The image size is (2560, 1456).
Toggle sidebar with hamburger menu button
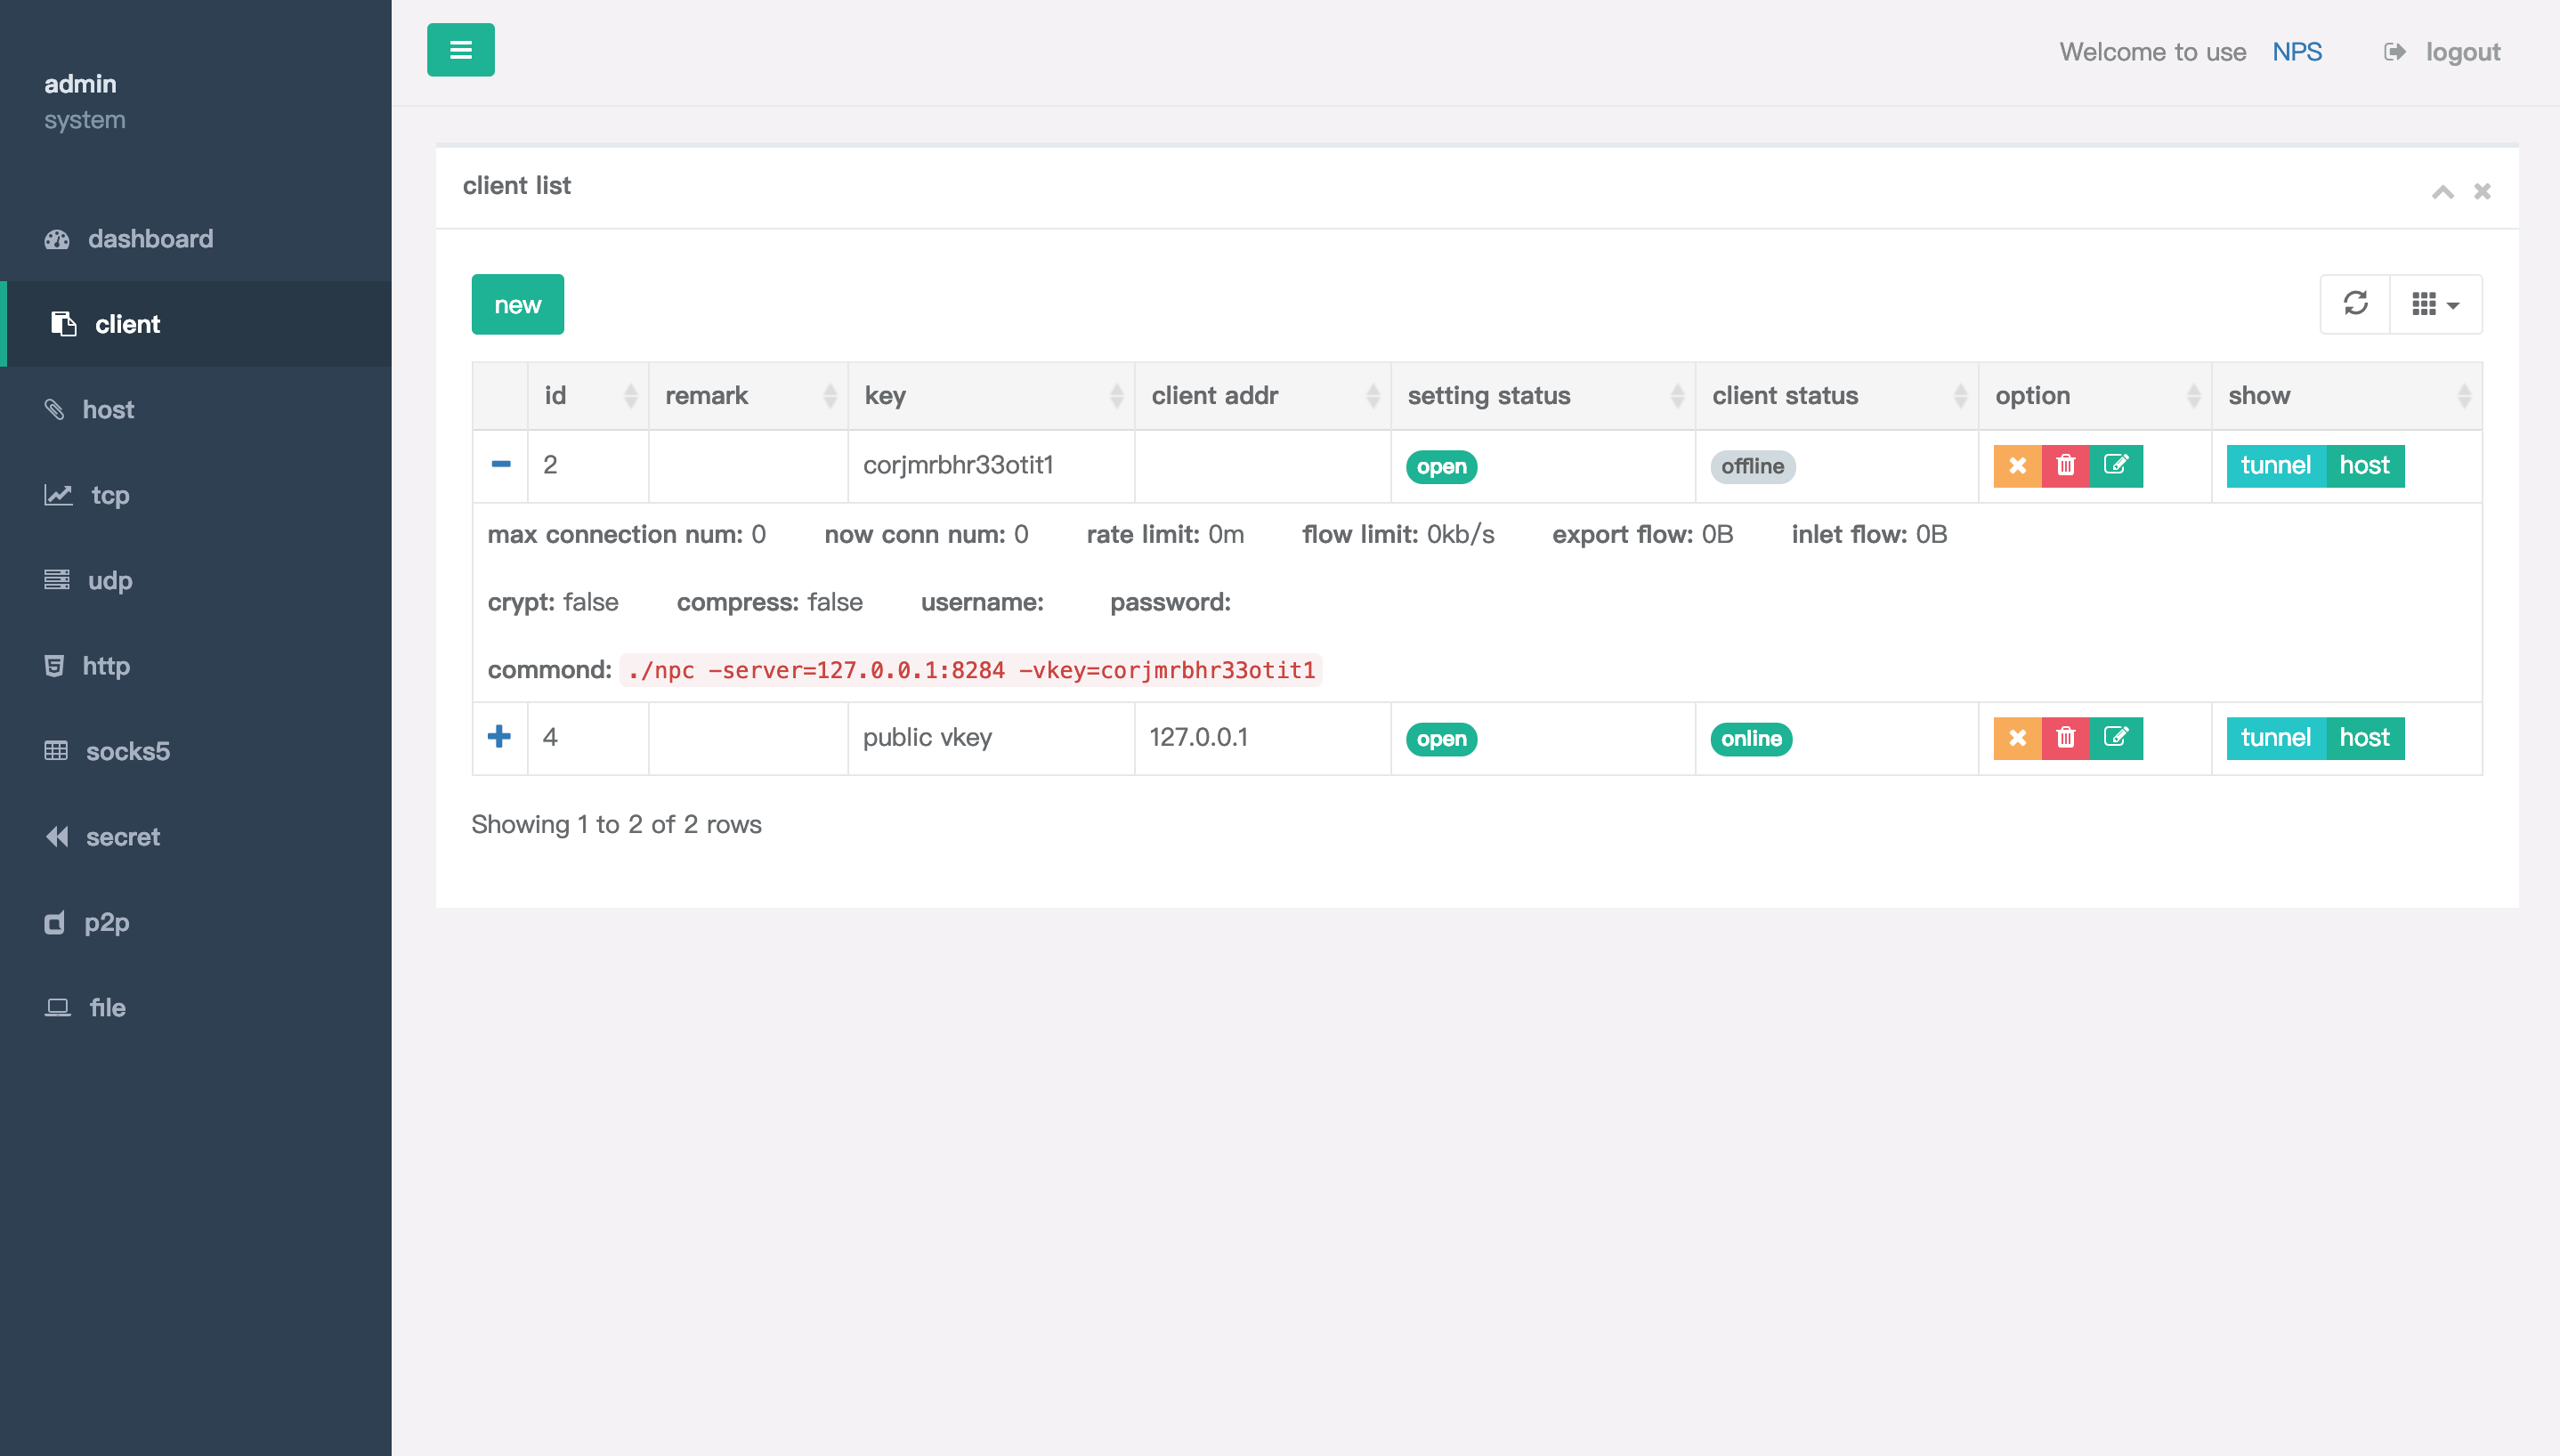460,50
